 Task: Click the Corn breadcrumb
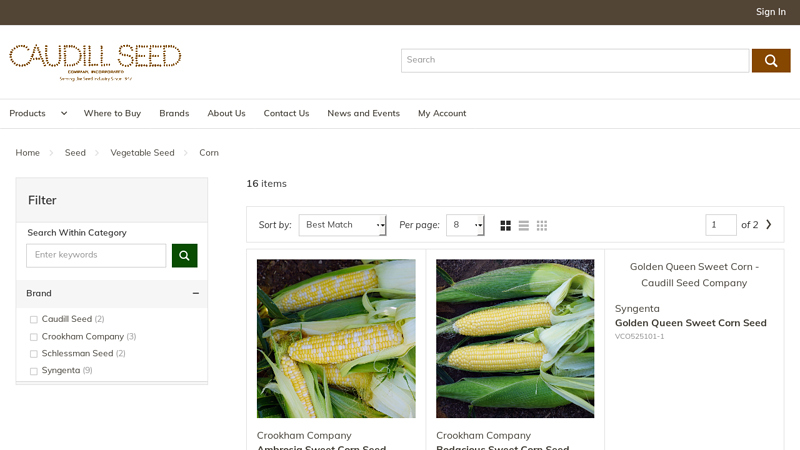[x=209, y=153]
